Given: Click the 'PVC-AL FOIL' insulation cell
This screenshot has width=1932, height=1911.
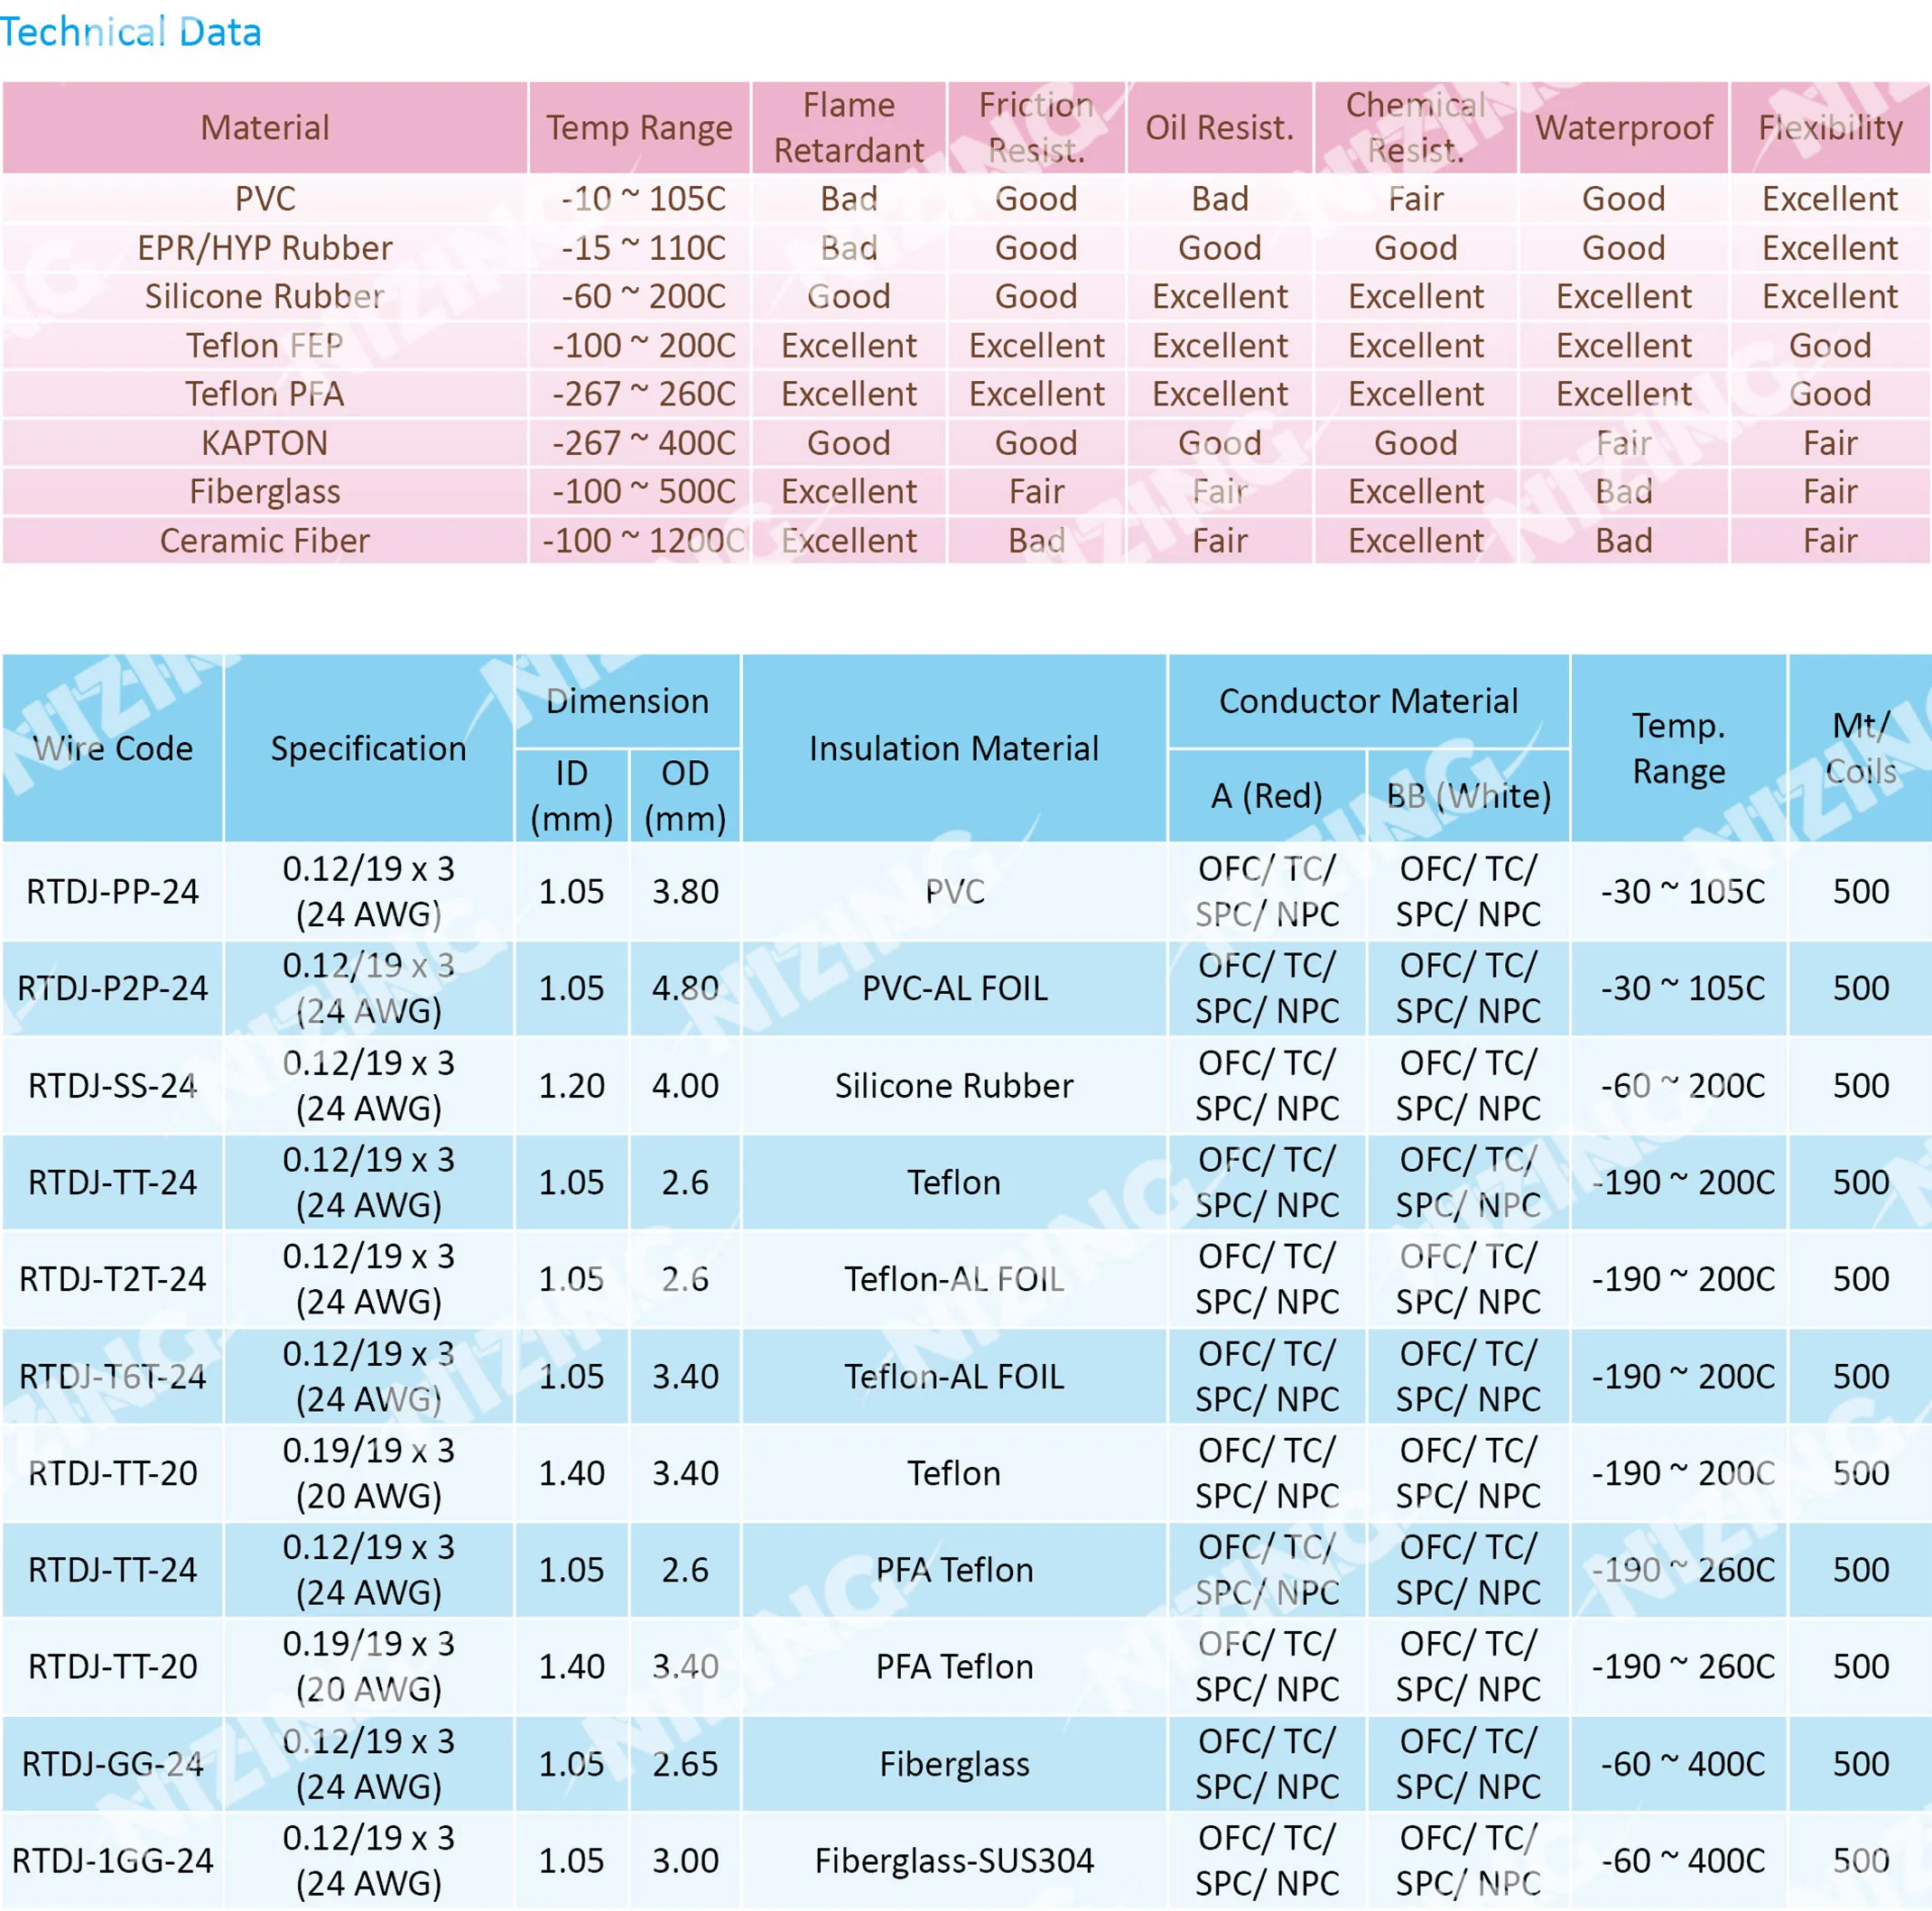Looking at the screenshot, I should pyautogui.click(x=954, y=988).
